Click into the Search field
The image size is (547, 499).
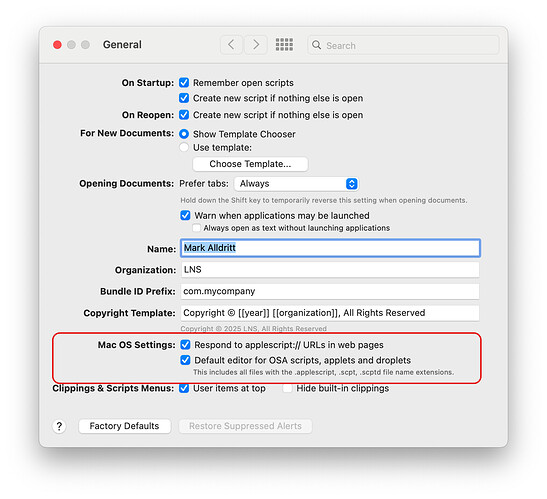403,45
